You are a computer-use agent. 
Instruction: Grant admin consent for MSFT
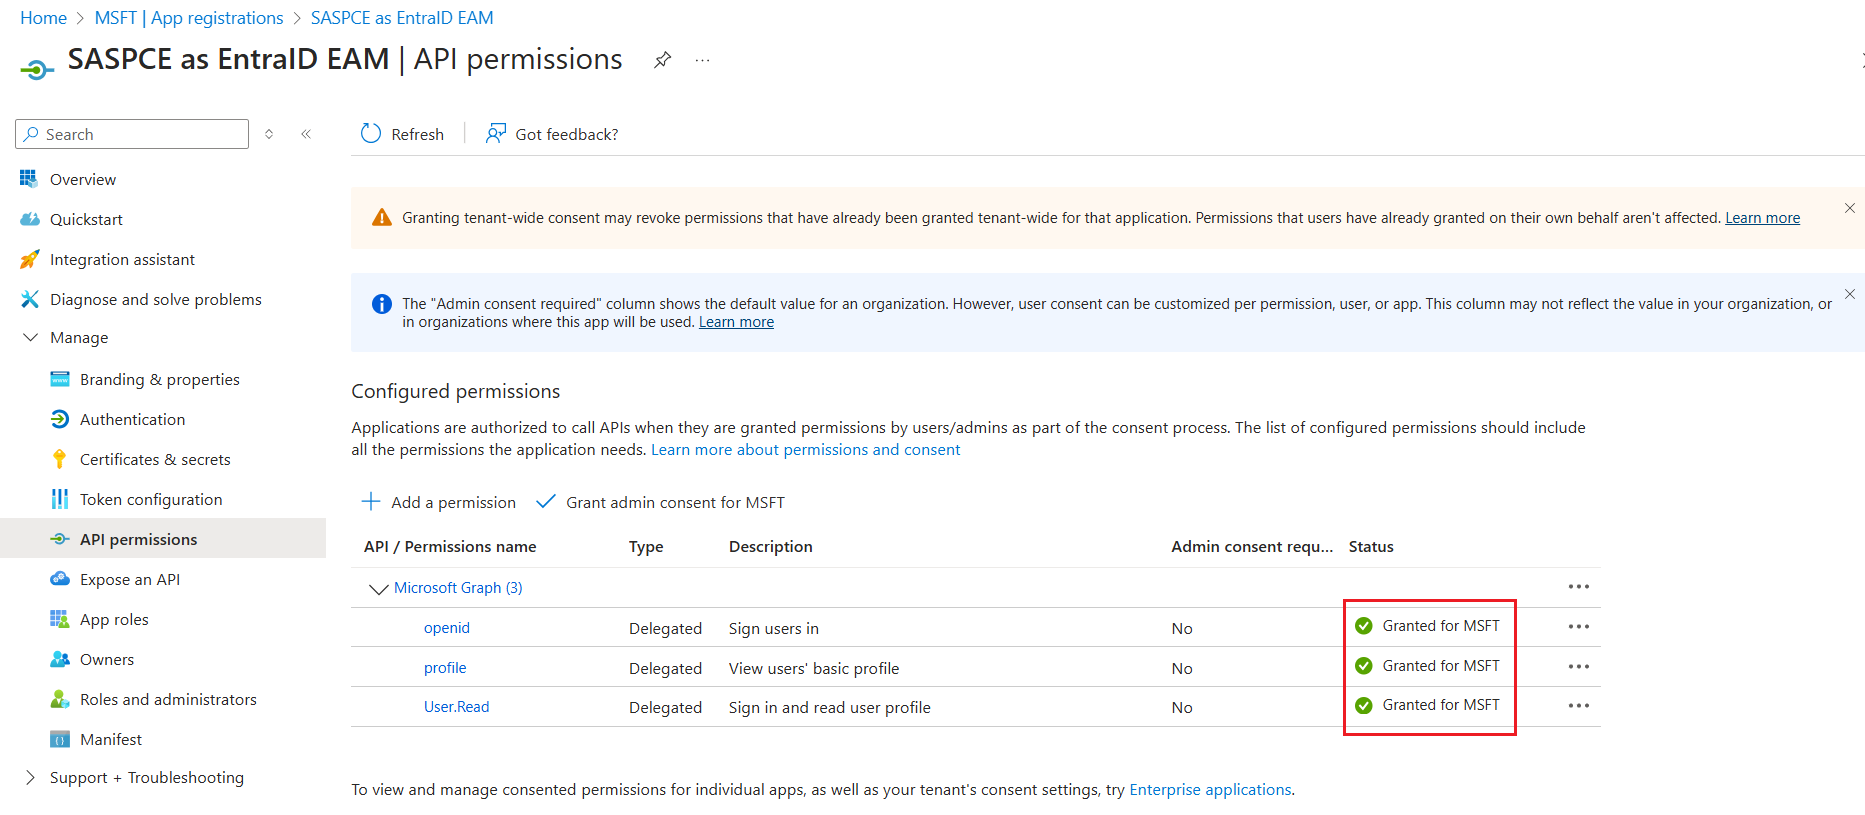click(x=661, y=502)
